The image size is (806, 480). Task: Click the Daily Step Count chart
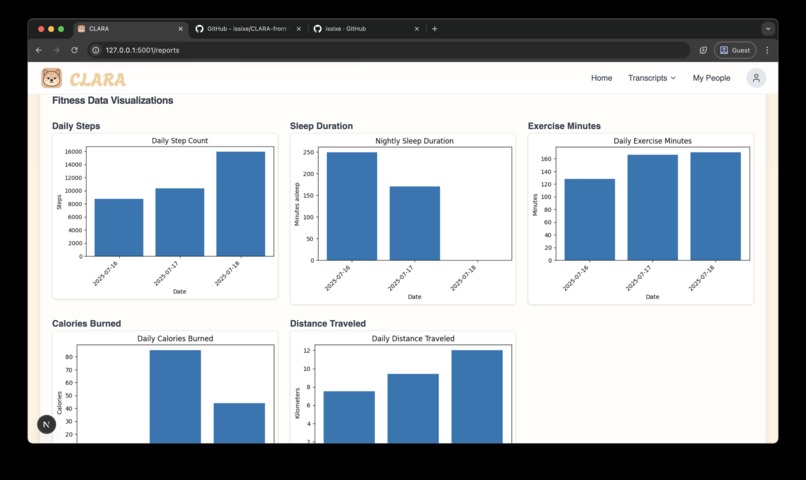point(165,216)
